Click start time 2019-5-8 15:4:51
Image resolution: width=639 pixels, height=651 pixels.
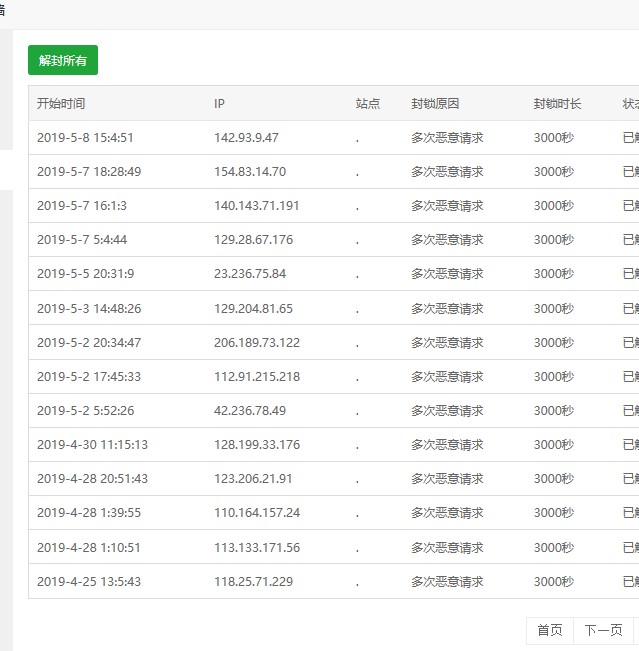(85, 137)
